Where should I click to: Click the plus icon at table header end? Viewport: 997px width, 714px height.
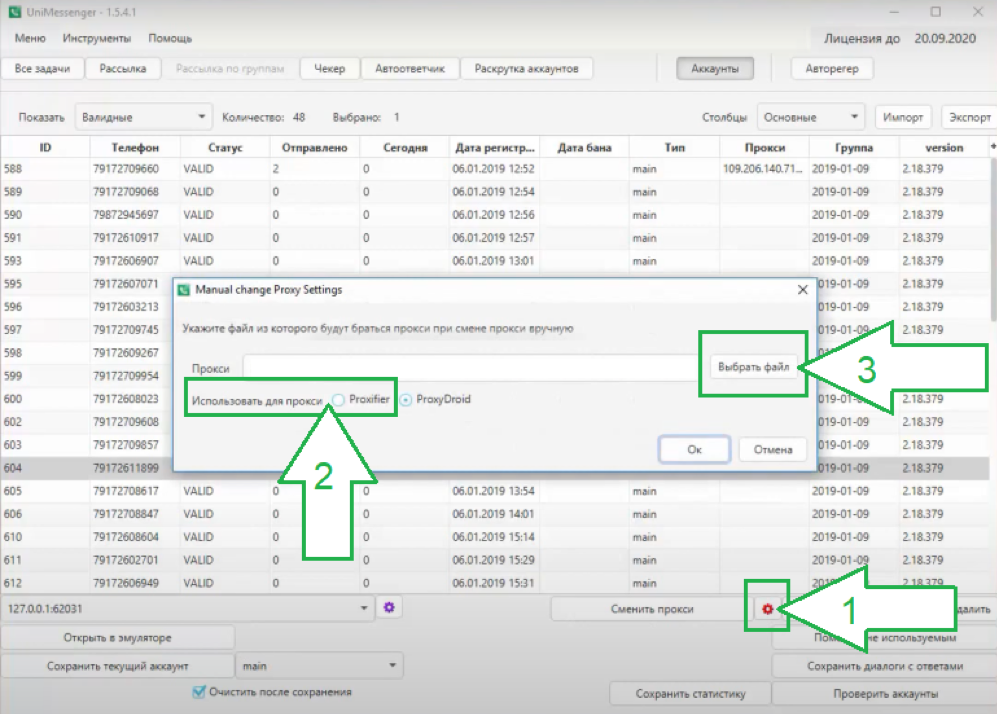[993, 147]
